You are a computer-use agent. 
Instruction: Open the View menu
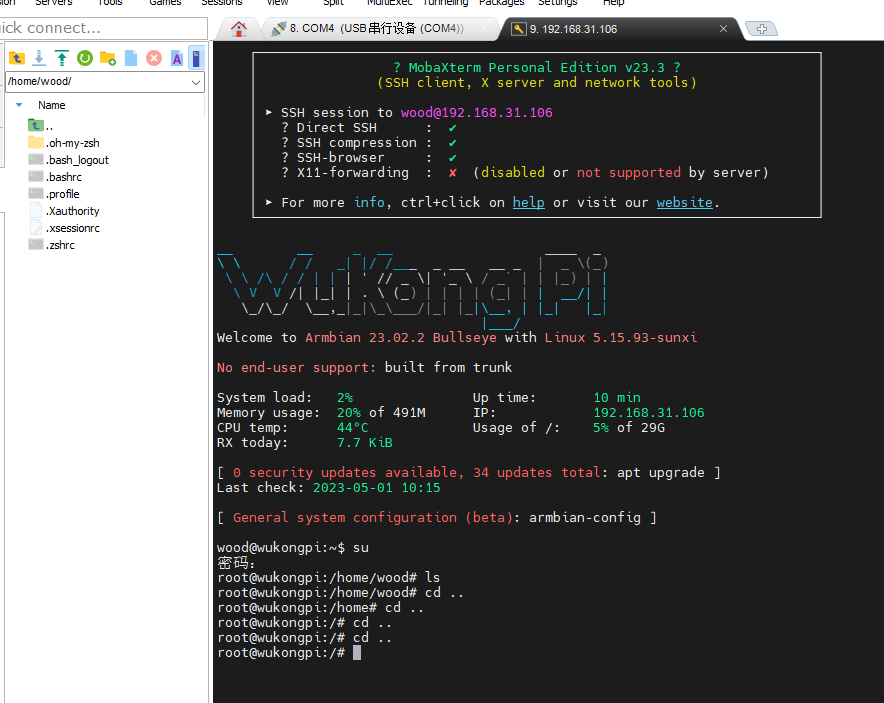[277, 3]
